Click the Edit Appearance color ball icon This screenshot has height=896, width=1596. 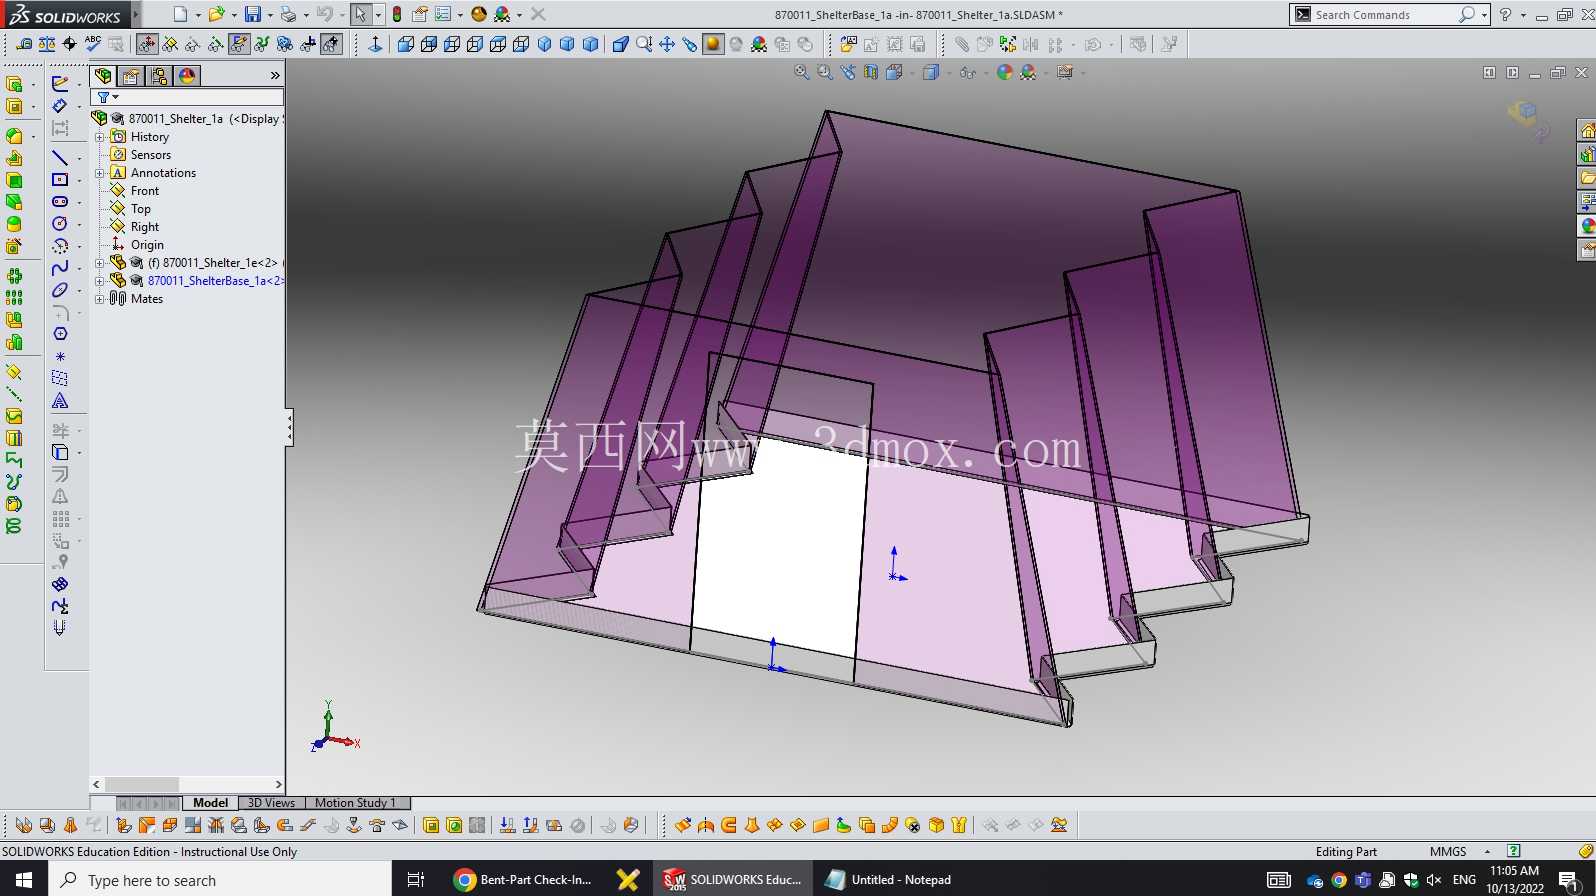point(1005,72)
